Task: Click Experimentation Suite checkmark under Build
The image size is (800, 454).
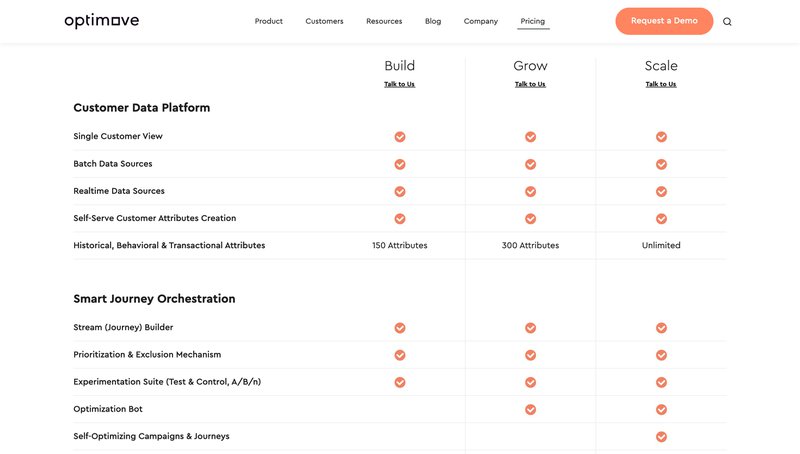Action: coord(399,382)
